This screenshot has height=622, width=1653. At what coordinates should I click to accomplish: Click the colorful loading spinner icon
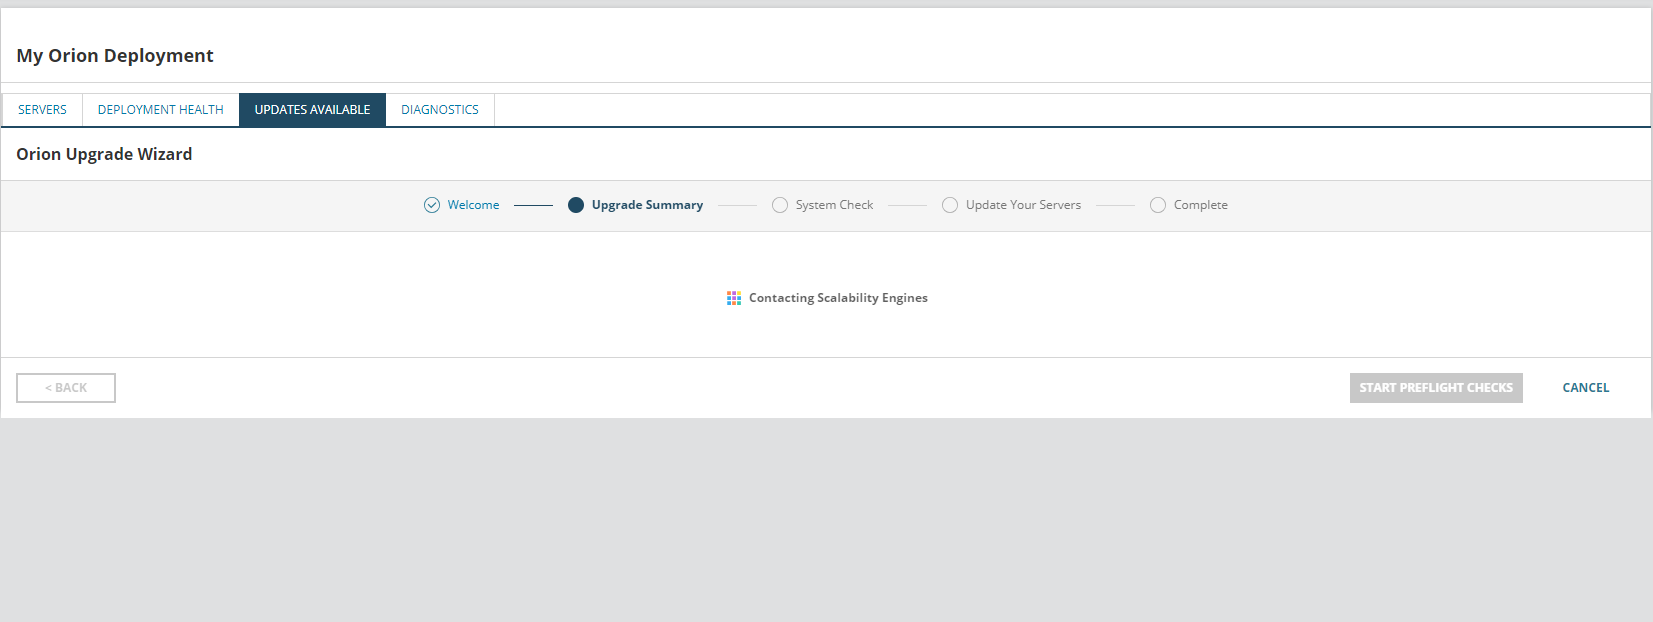(x=734, y=298)
